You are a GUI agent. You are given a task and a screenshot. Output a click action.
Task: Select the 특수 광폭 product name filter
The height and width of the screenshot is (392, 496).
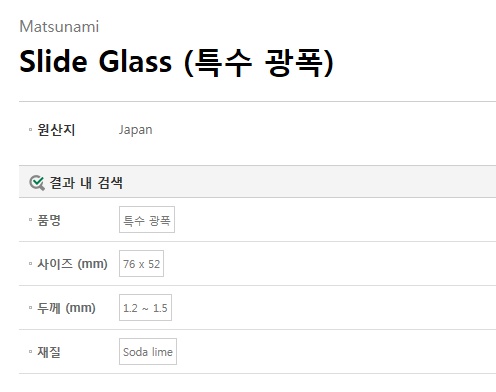(147, 220)
